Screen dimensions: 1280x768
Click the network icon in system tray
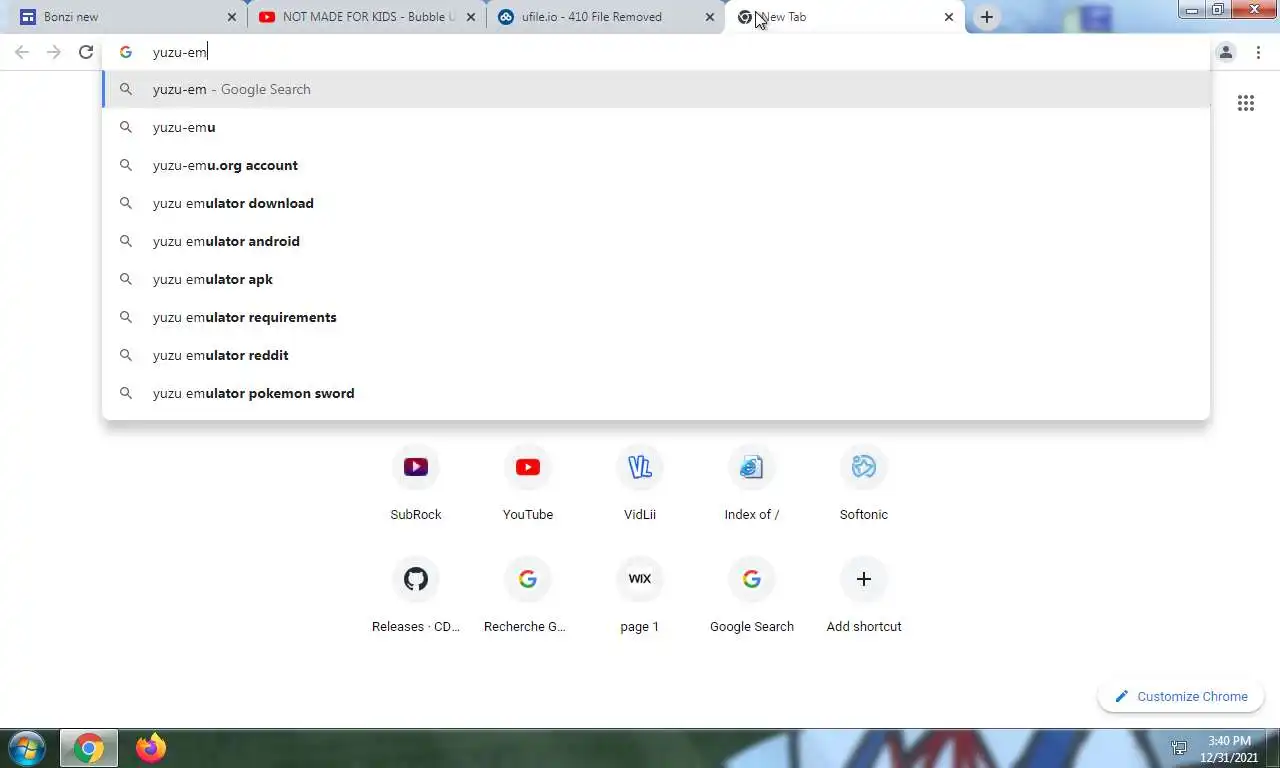click(x=1179, y=748)
